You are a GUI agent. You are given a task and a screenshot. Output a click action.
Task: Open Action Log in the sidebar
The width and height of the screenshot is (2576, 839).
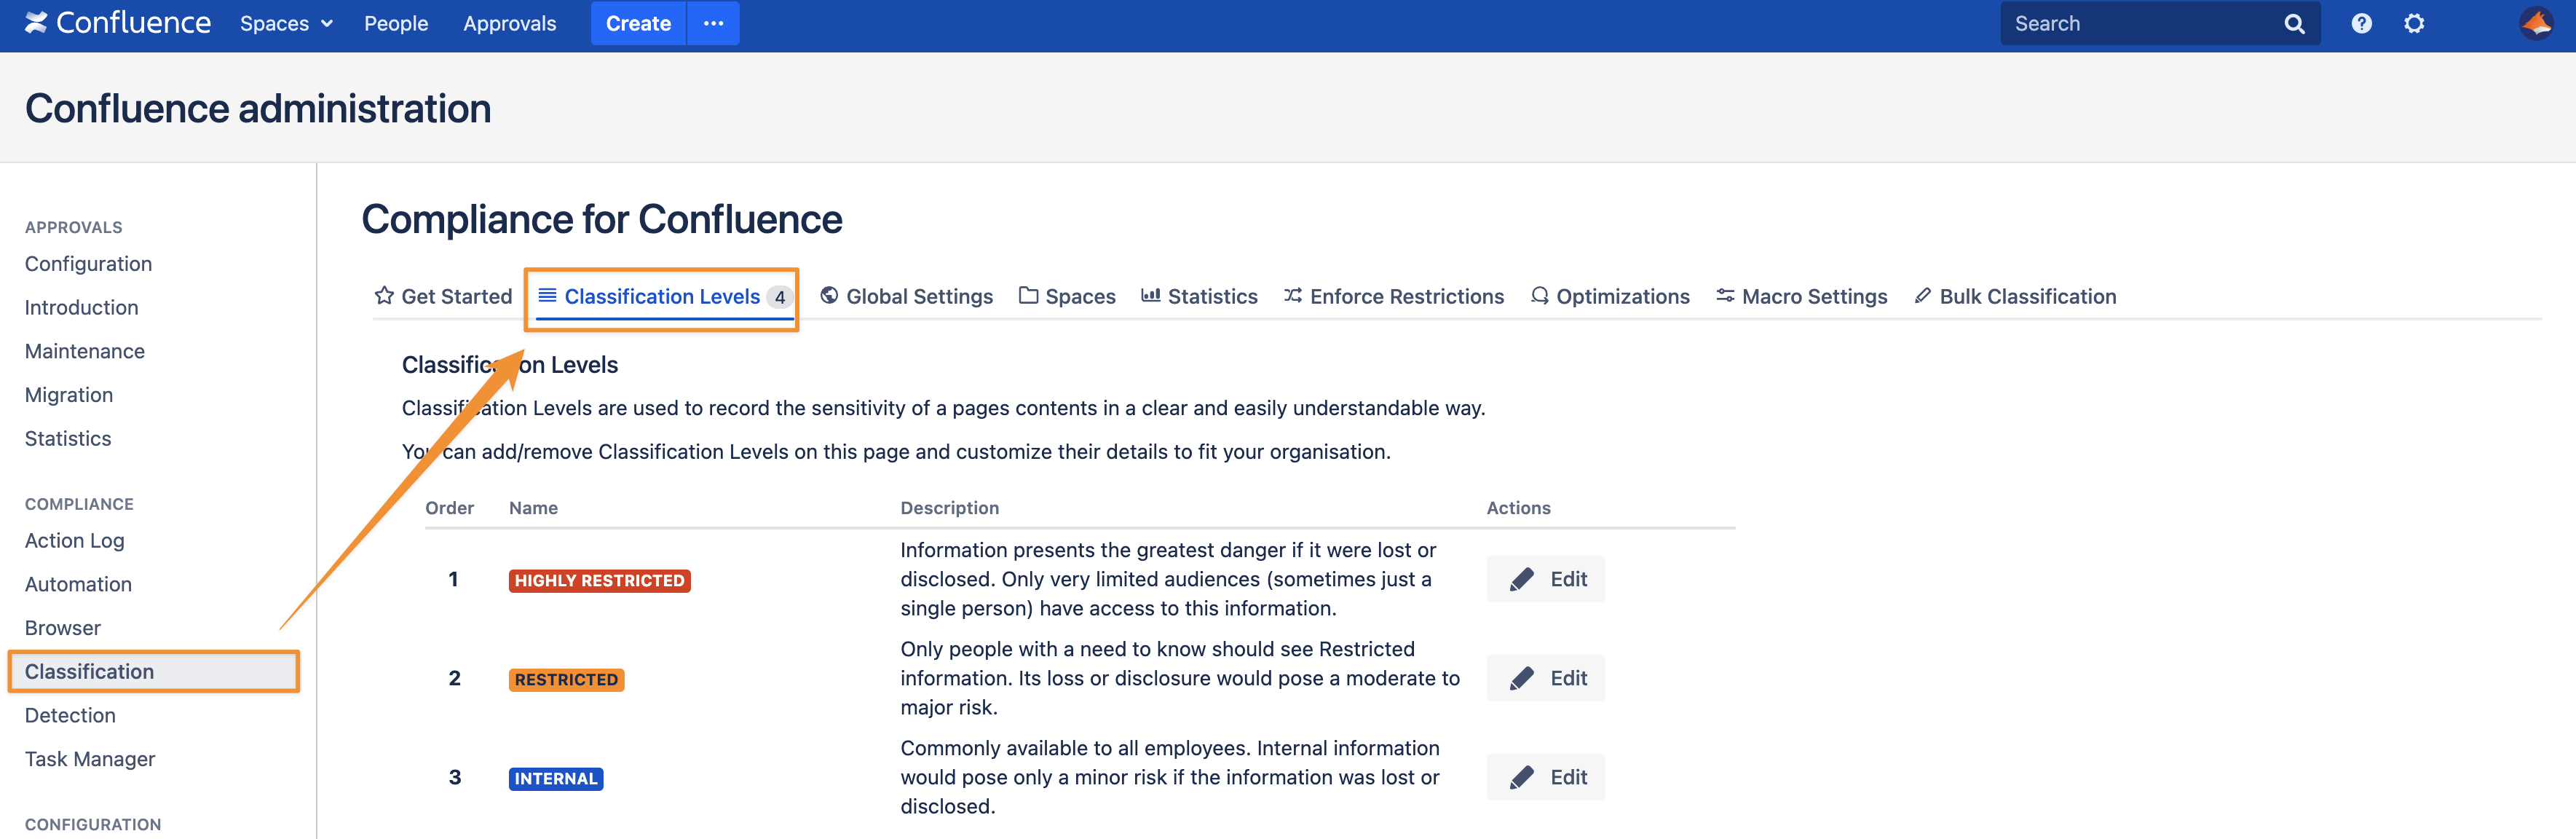click(75, 540)
